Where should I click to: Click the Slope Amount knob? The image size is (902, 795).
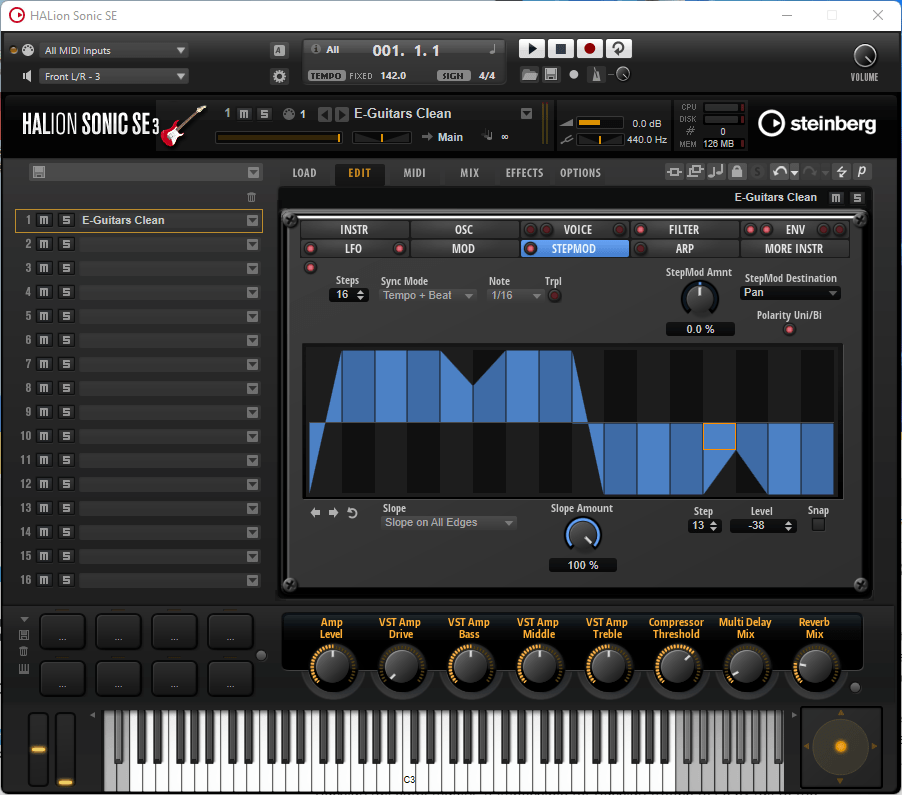pyautogui.click(x=583, y=535)
